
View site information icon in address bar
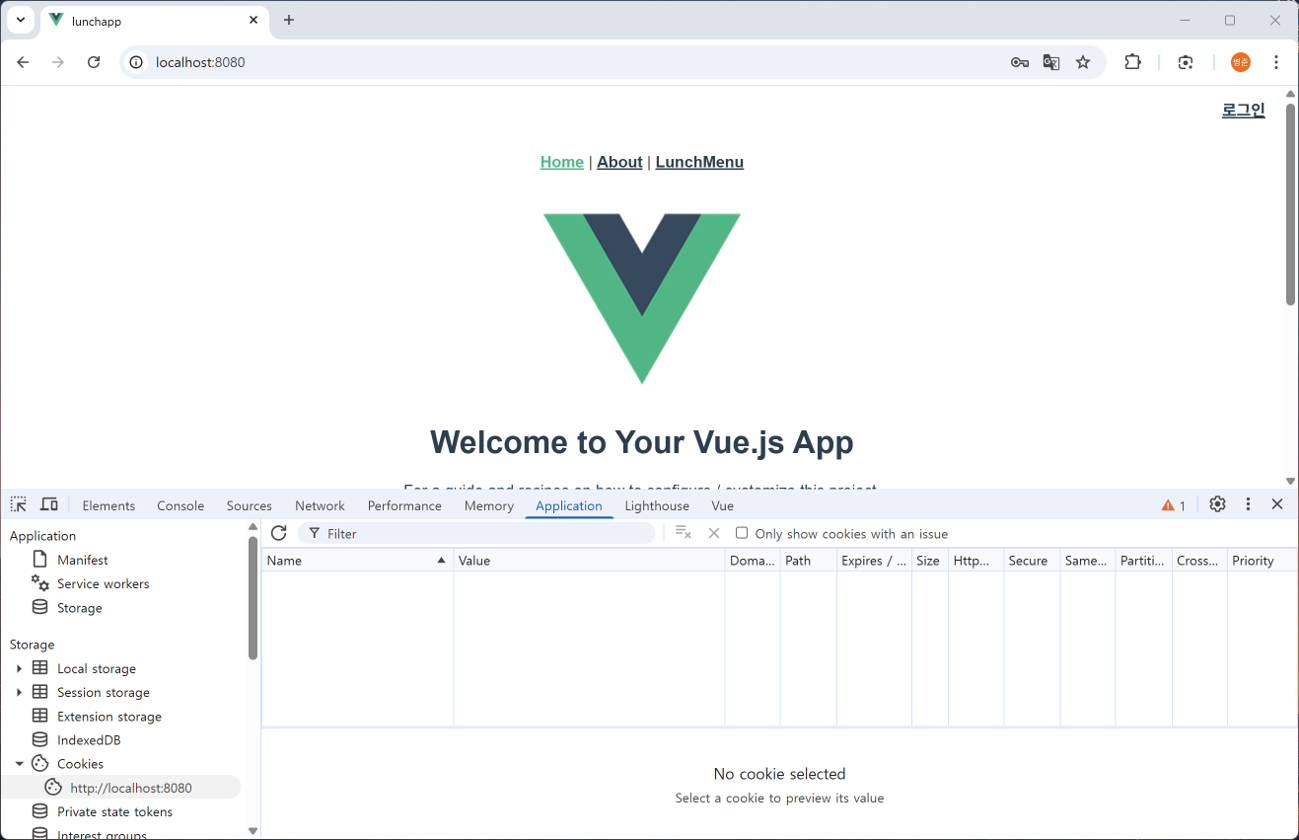pos(136,62)
